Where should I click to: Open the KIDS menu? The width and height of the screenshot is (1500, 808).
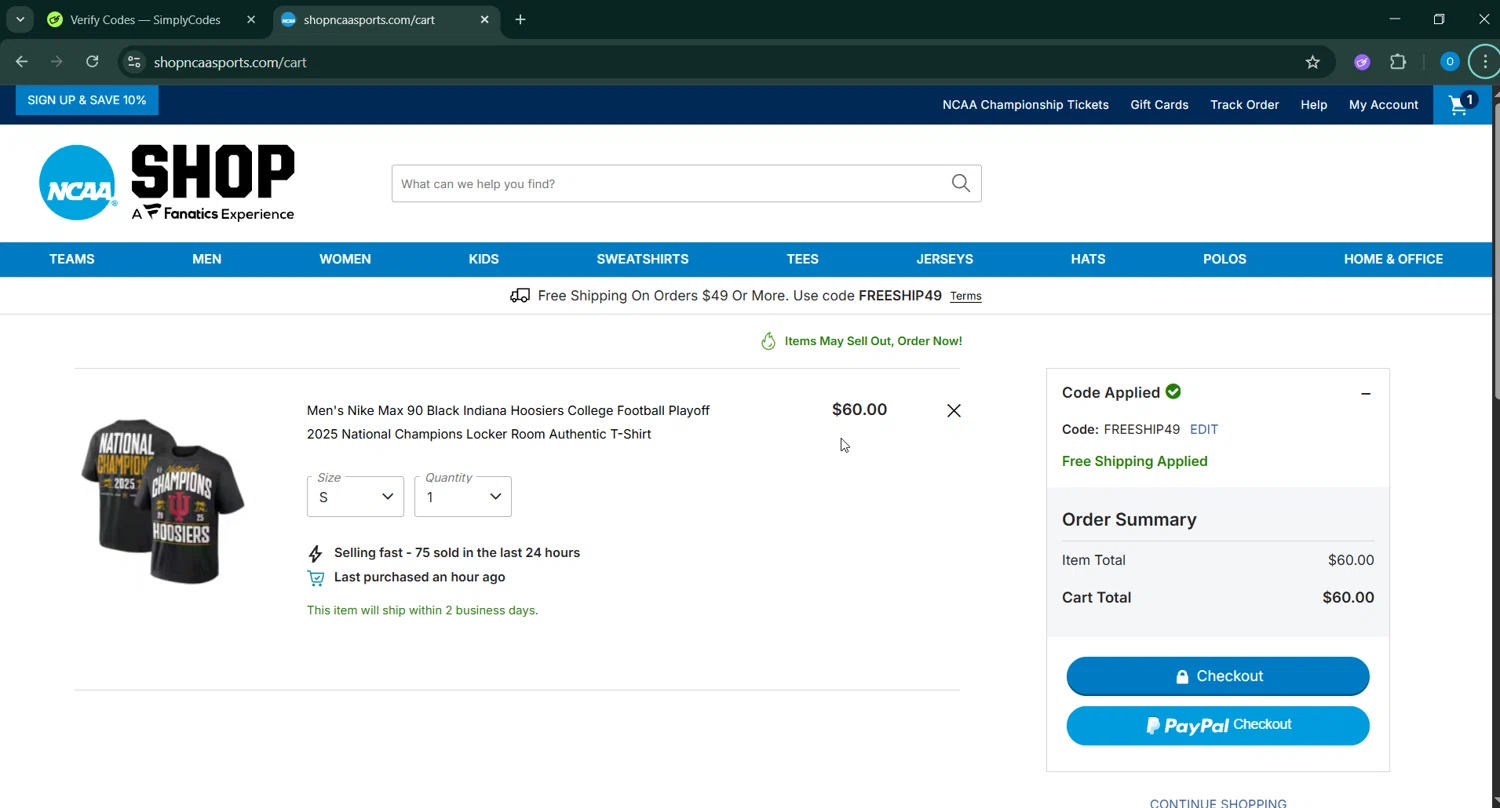point(484,259)
